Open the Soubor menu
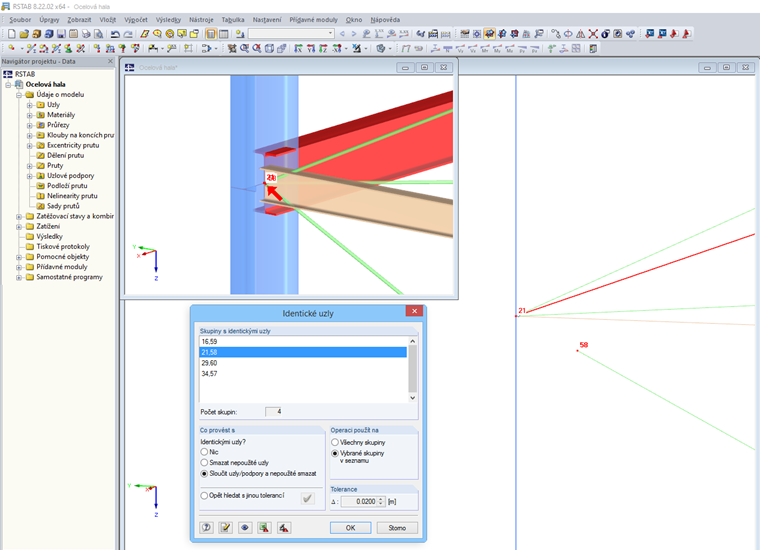 click(20, 20)
